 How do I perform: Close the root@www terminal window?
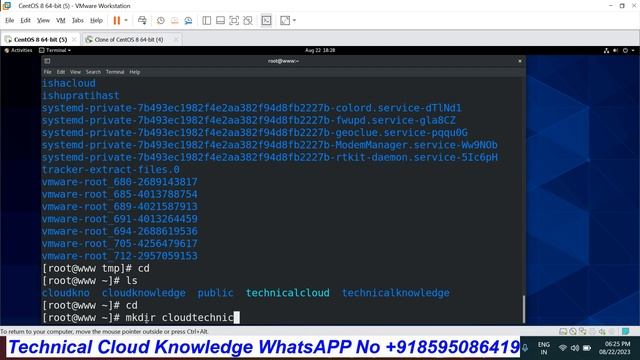coord(520,61)
